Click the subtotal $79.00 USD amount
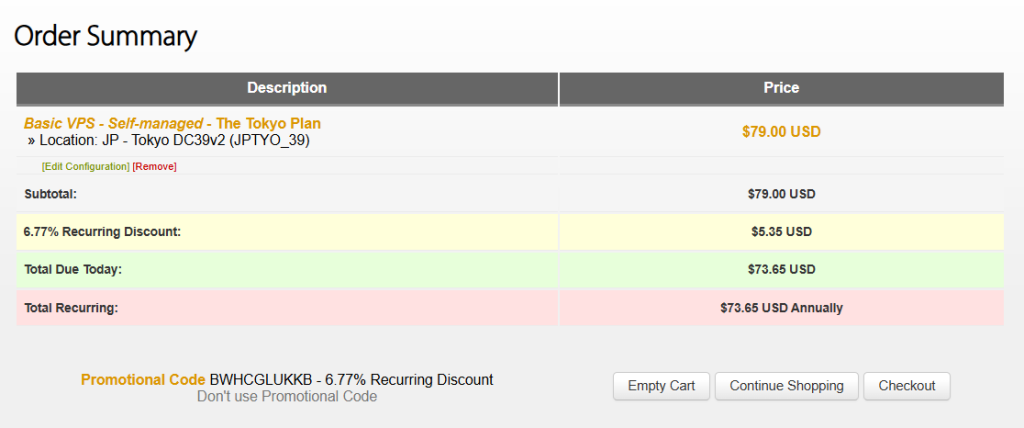Viewport: 1024px width, 428px height. pyautogui.click(x=781, y=194)
